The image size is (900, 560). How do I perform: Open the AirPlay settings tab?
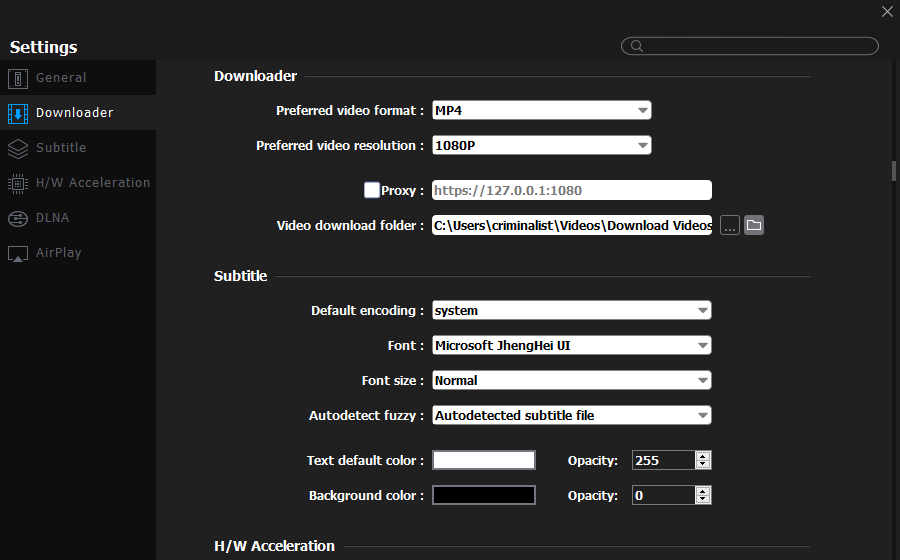58,253
